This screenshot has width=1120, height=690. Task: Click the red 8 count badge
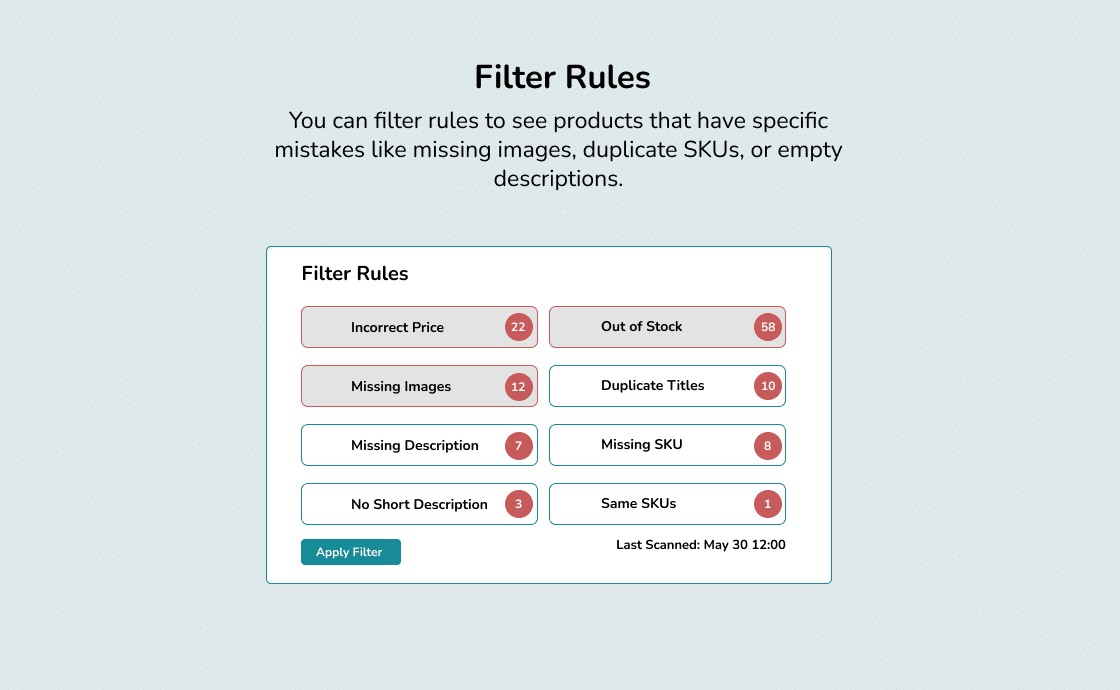[x=768, y=446]
